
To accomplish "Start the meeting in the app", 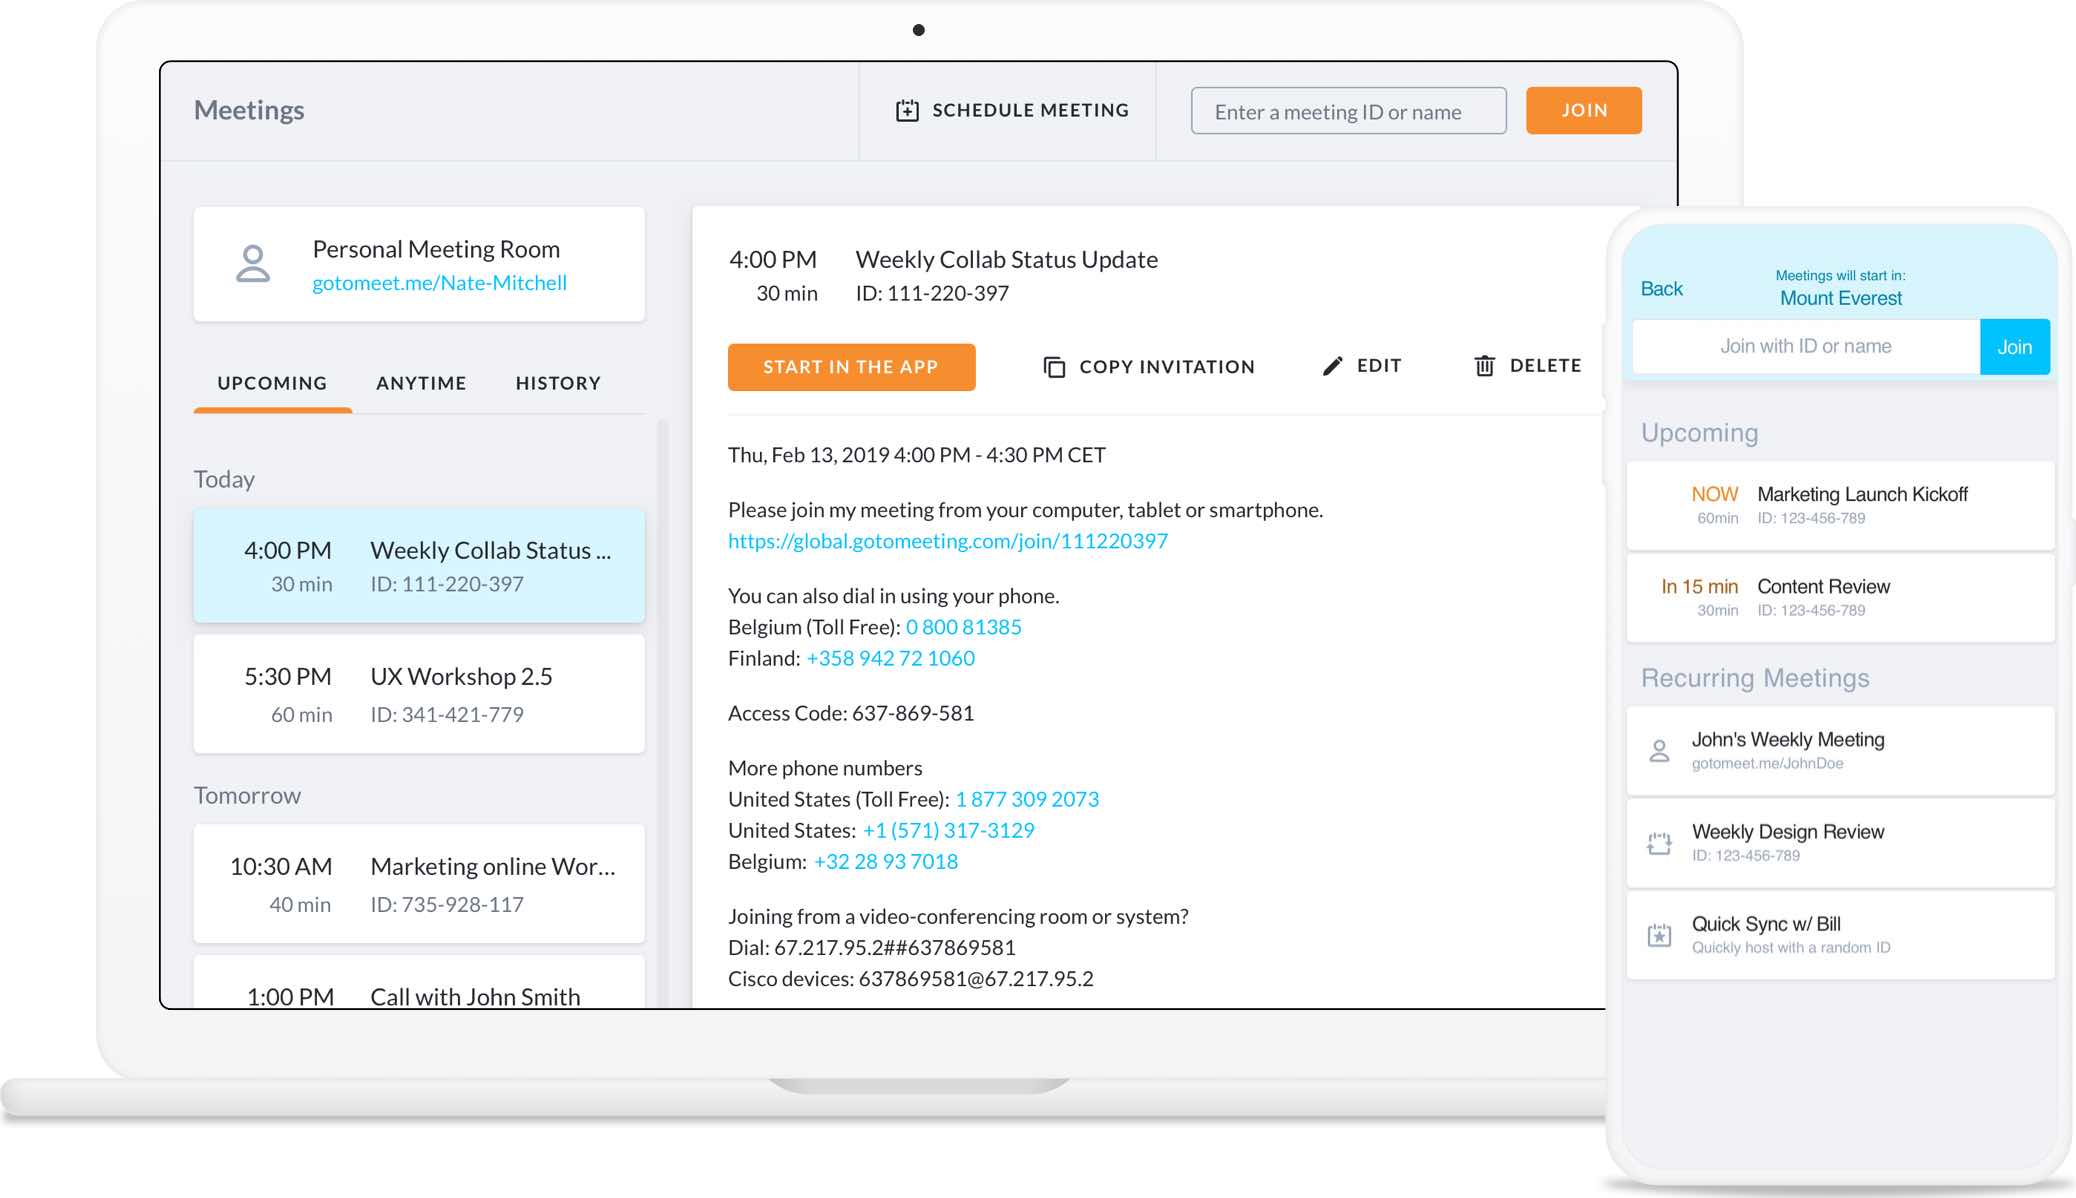I will [x=851, y=367].
